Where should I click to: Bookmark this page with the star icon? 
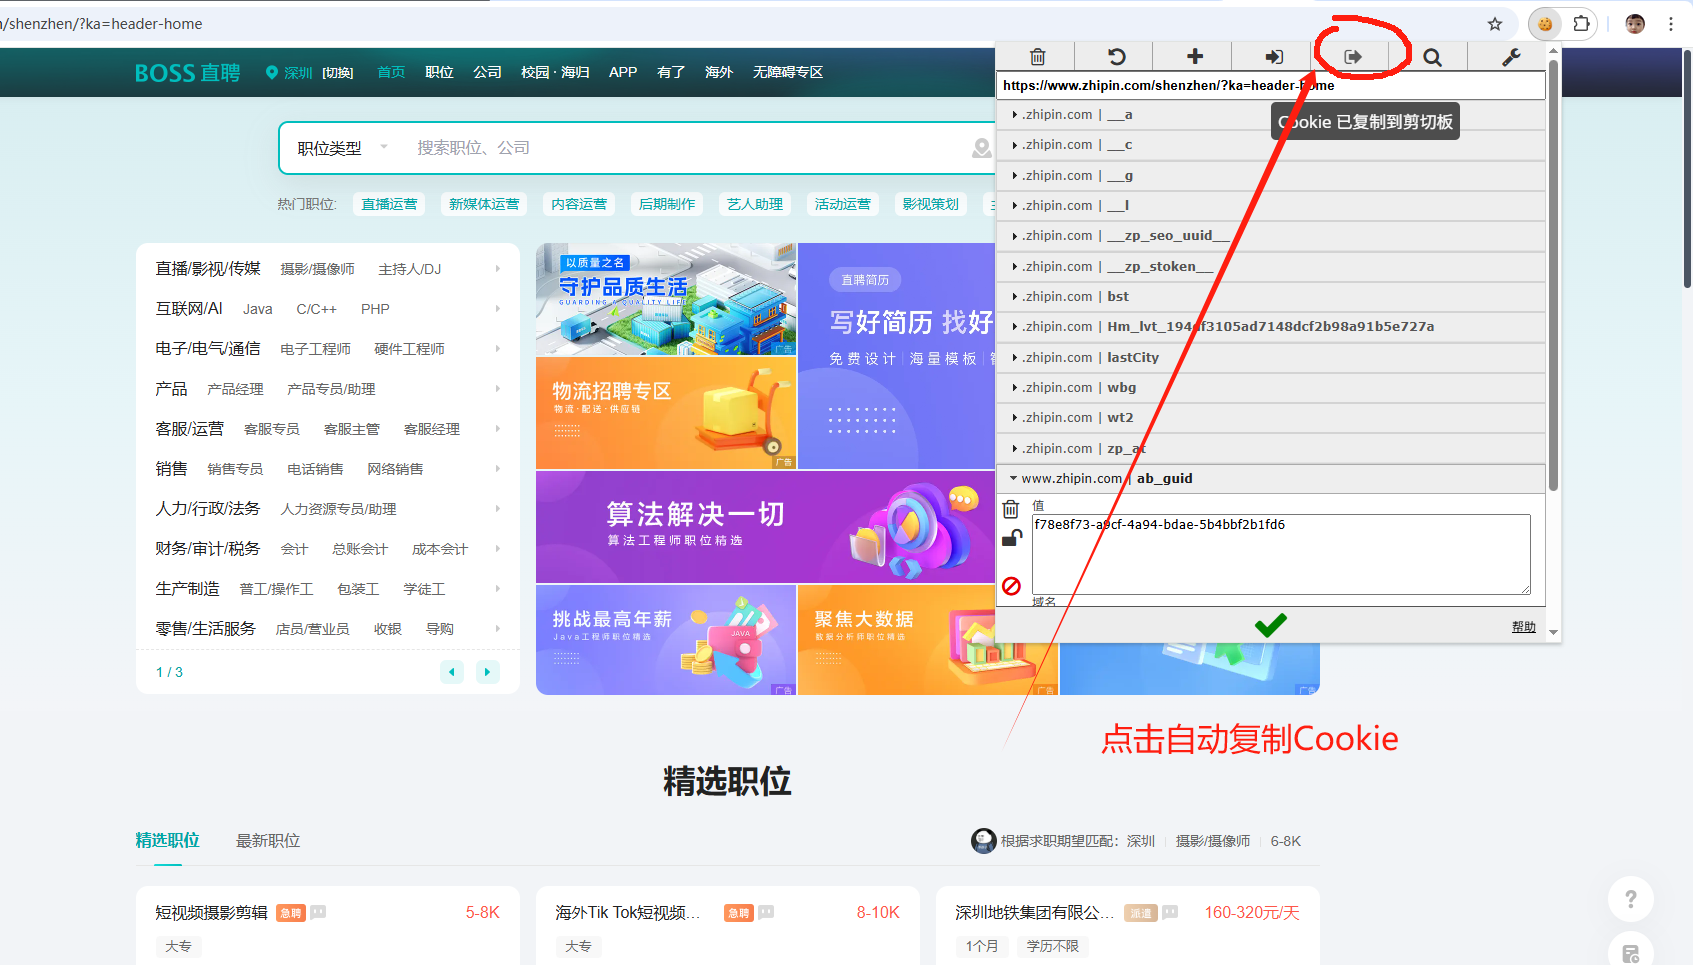(1494, 24)
